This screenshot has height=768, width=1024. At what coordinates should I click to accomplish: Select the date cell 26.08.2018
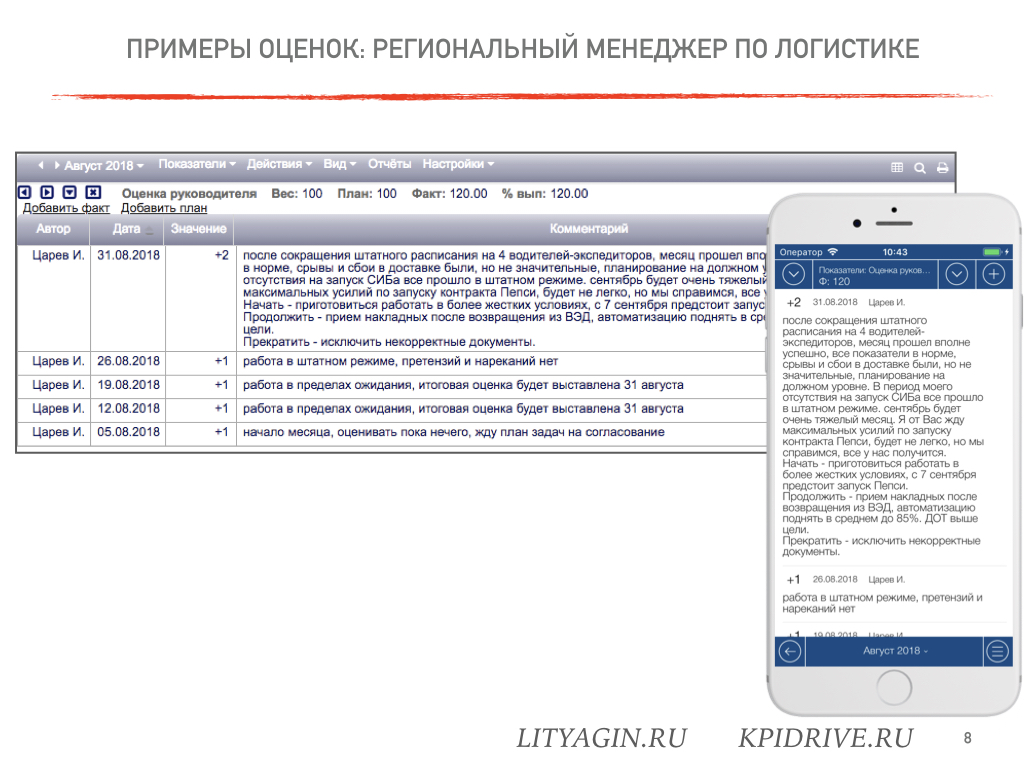pos(128,361)
